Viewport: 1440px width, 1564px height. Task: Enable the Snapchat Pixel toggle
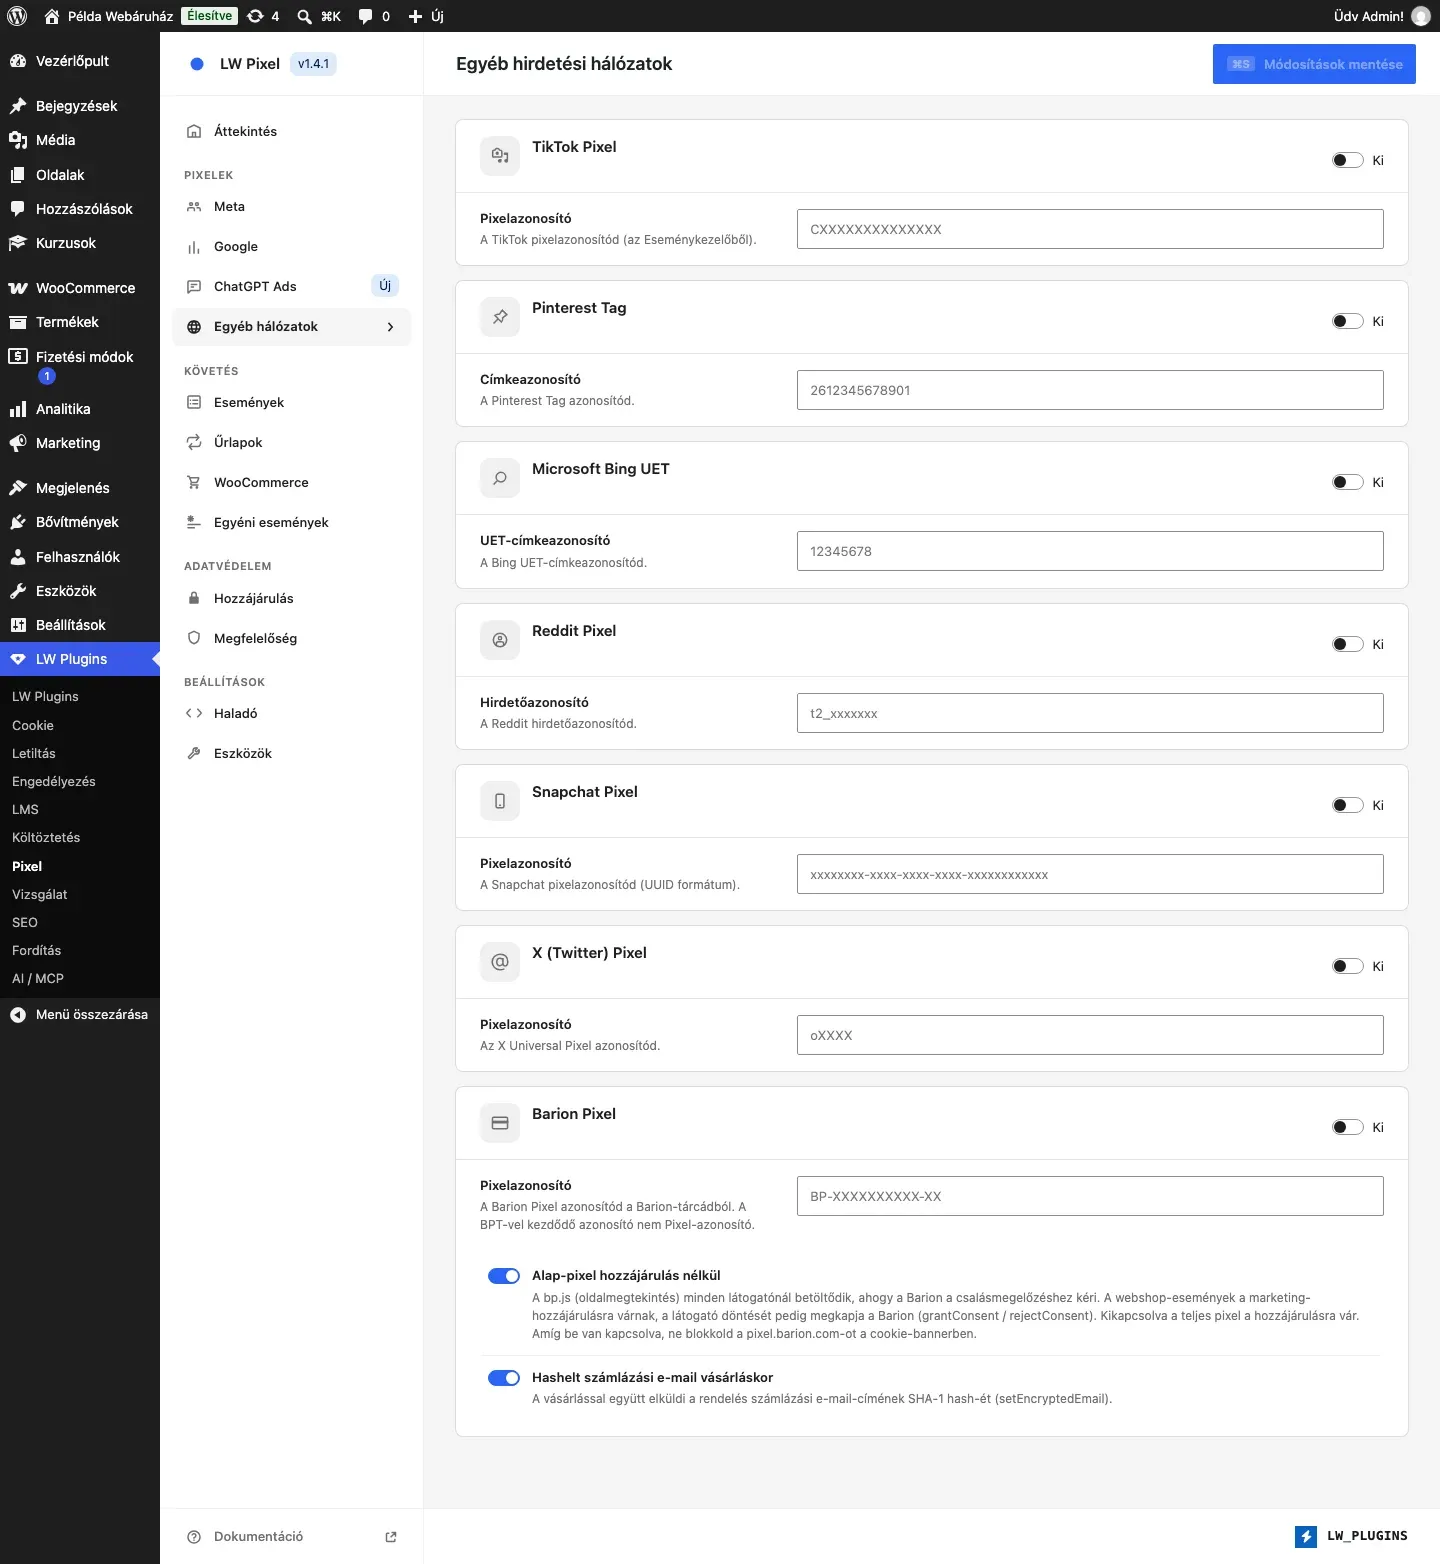[1348, 805]
